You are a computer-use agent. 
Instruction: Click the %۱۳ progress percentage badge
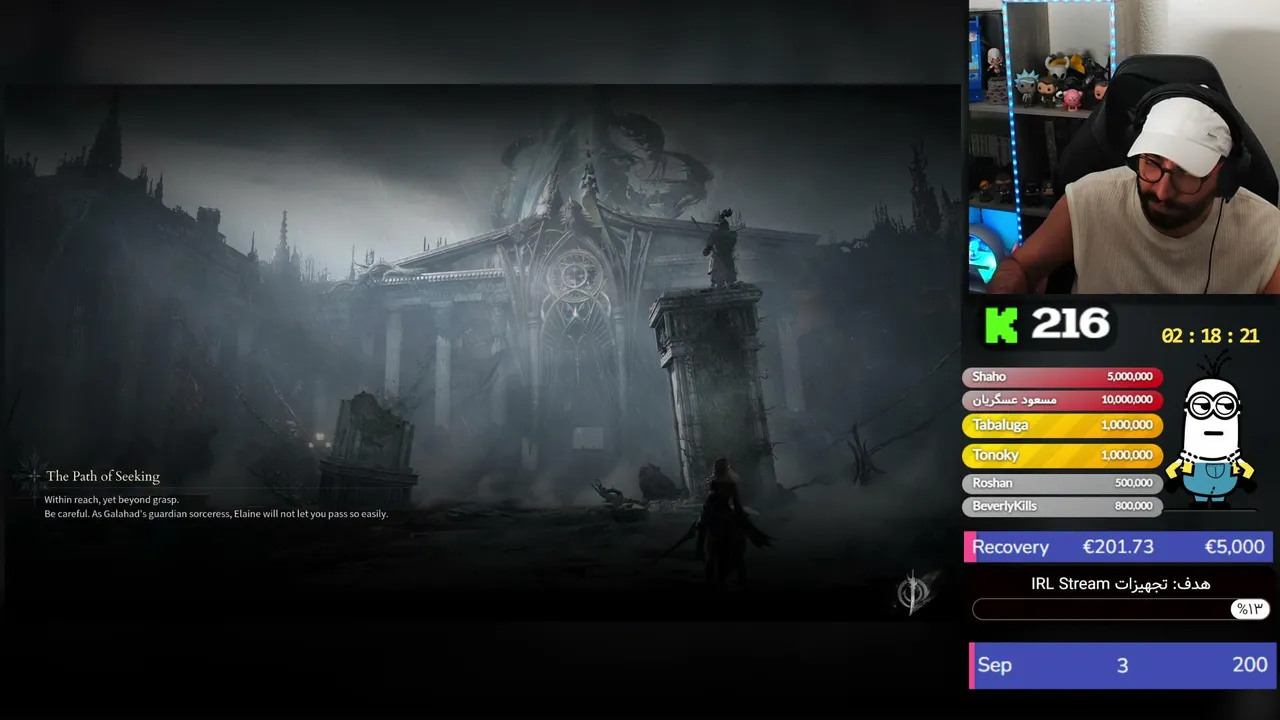[1250, 609]
